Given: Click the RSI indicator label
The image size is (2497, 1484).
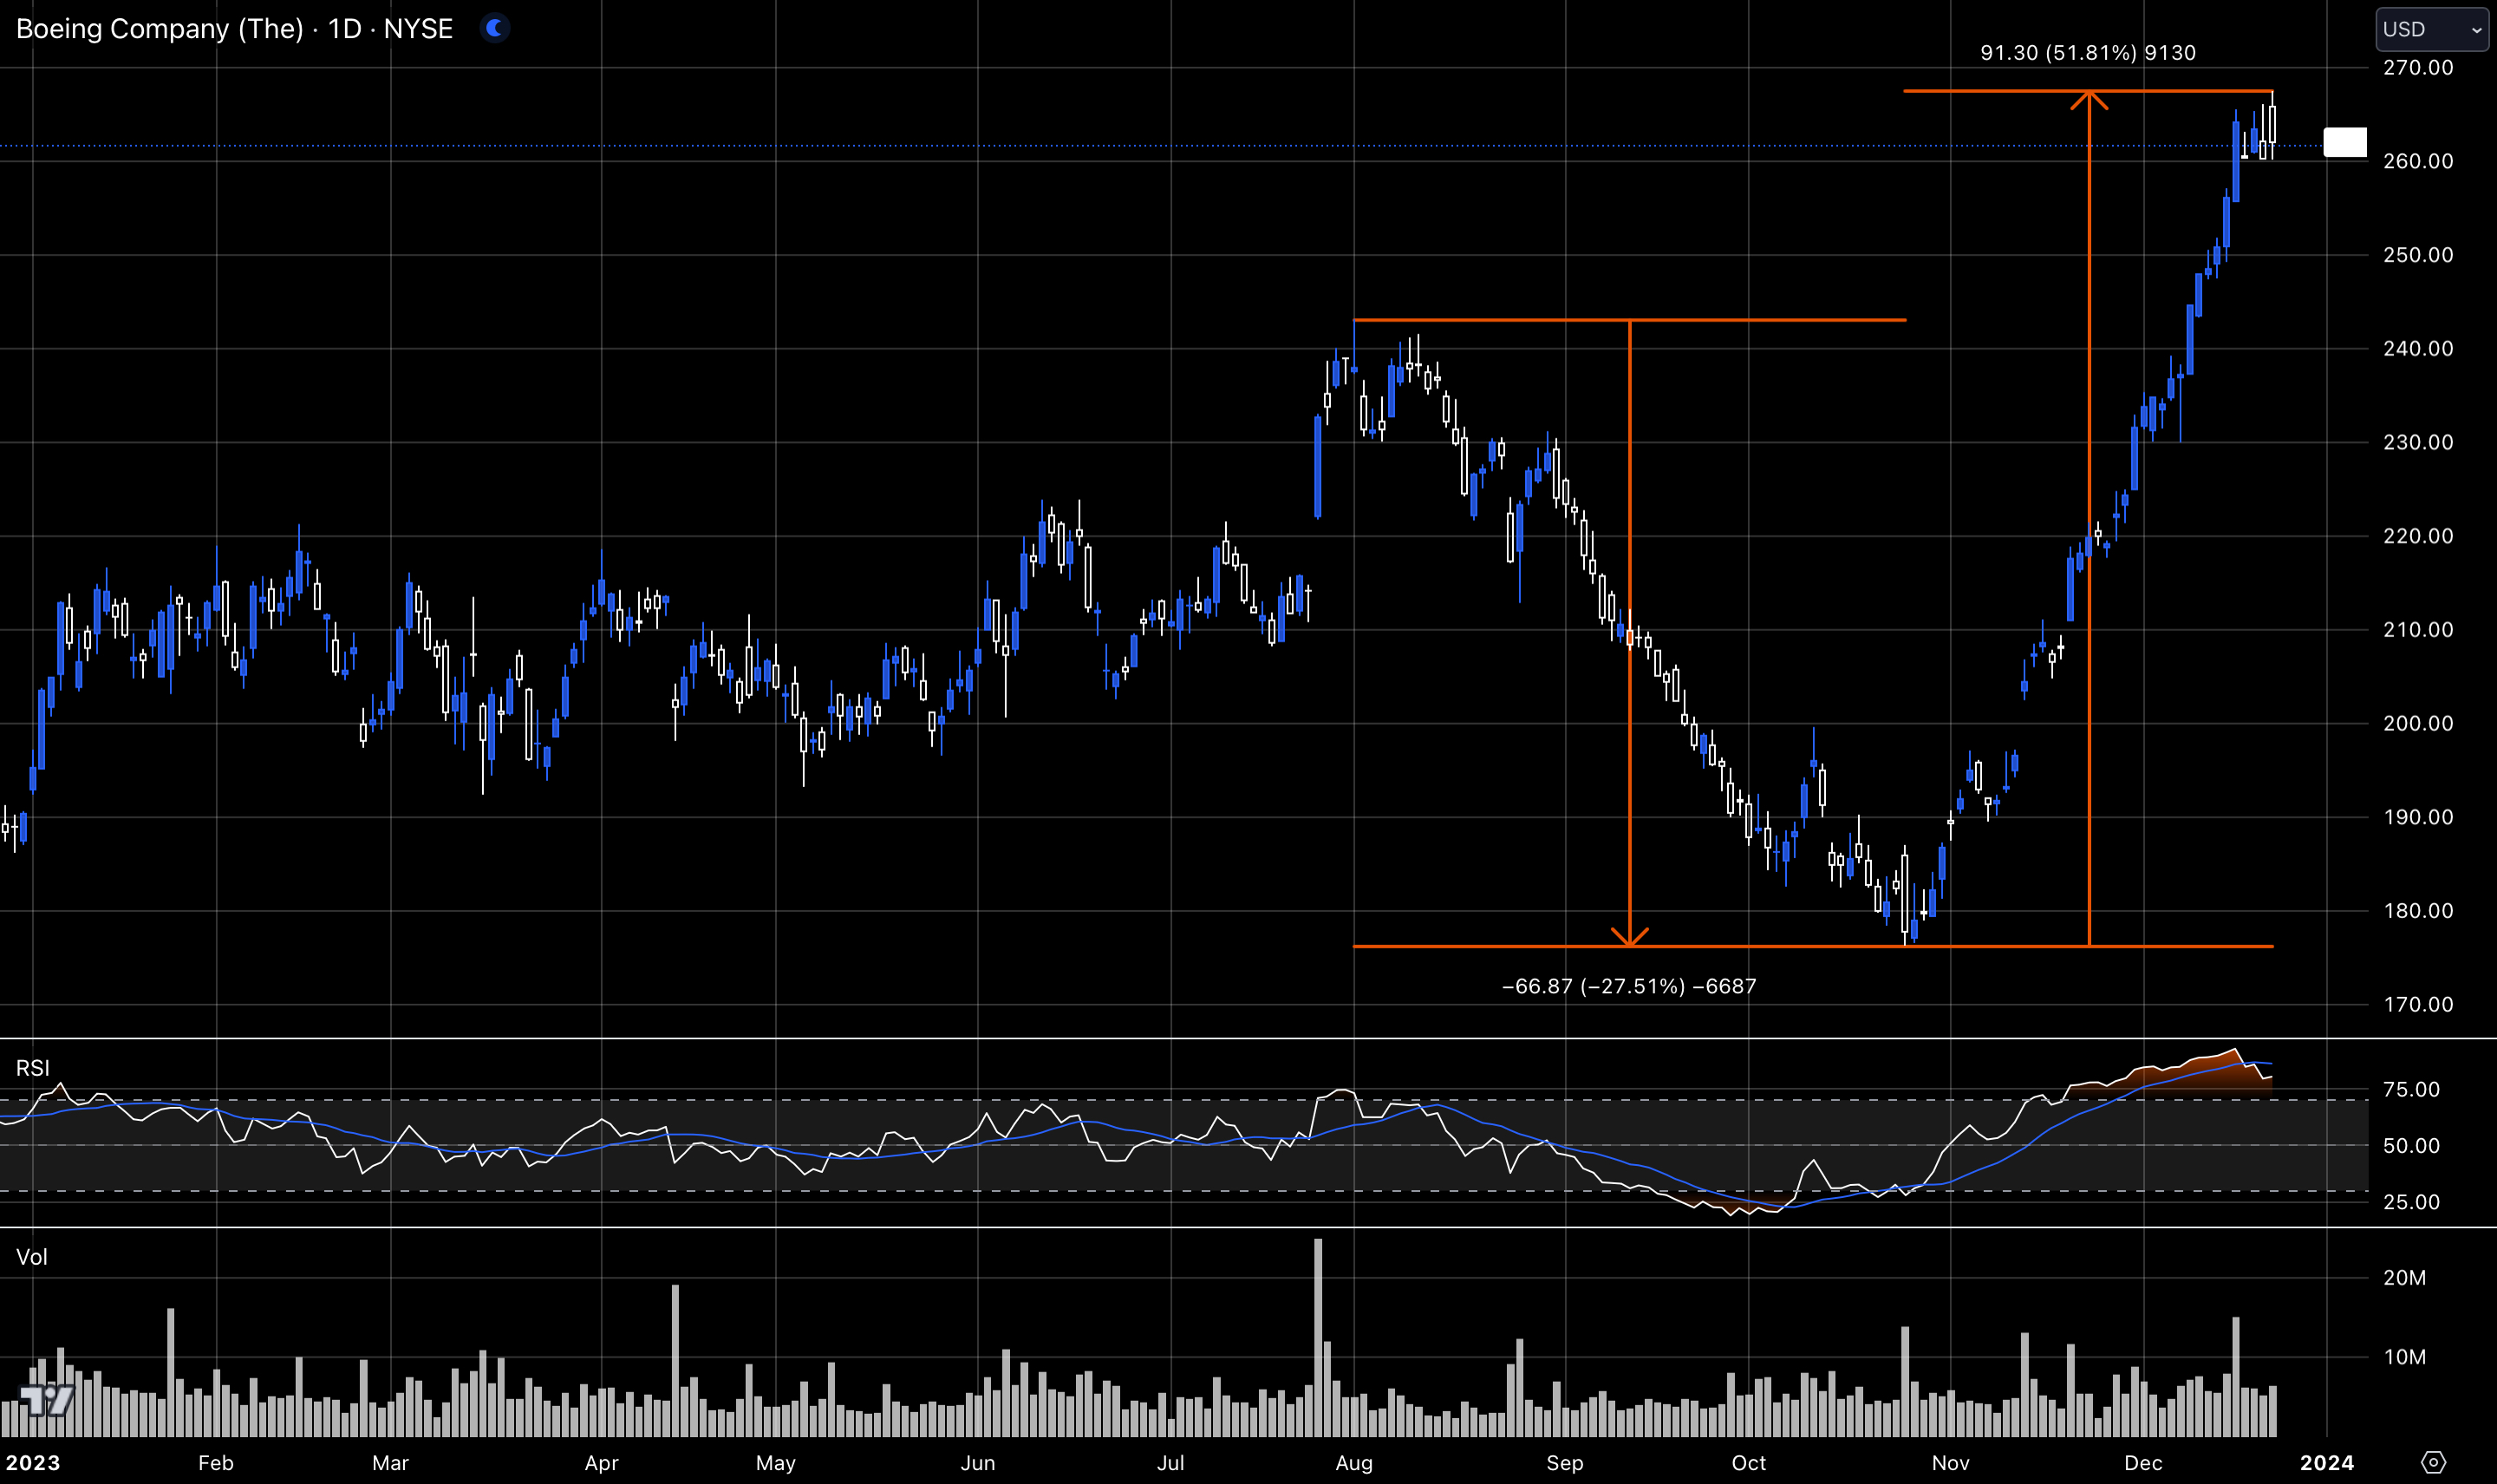Looking at the screenshot, I should coord(33,1068).
